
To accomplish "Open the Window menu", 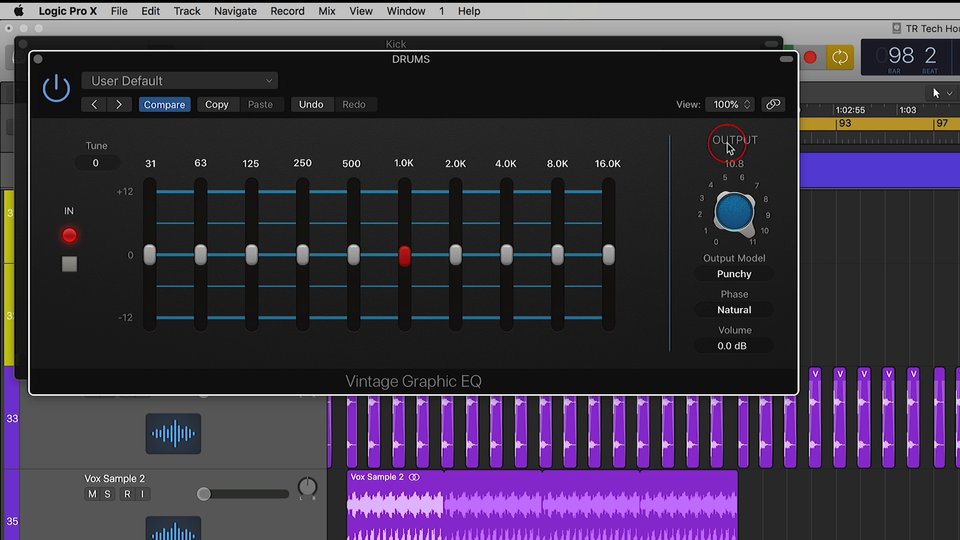I will [406, 11].
